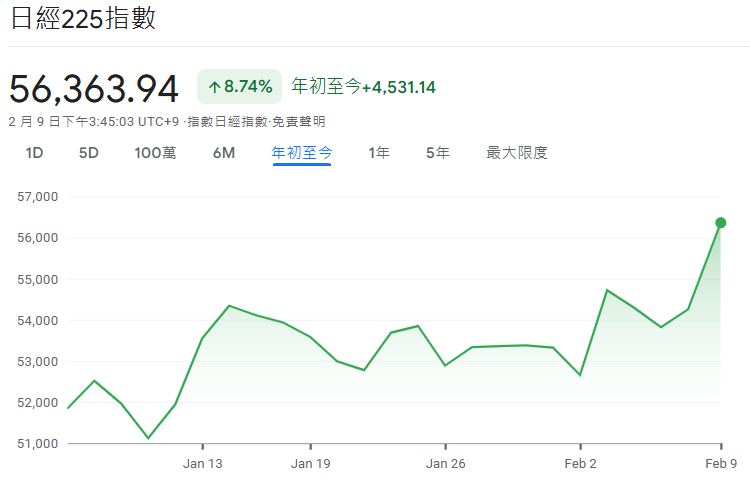Click the 56,363.94 index price

click(x=95, y=88)
